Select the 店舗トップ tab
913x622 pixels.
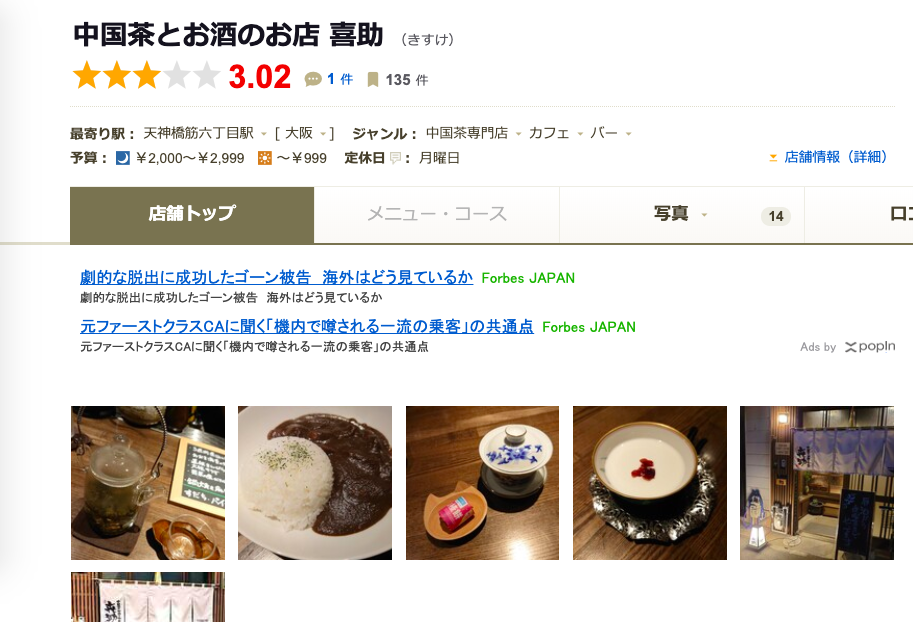click(x=192, y=214)
